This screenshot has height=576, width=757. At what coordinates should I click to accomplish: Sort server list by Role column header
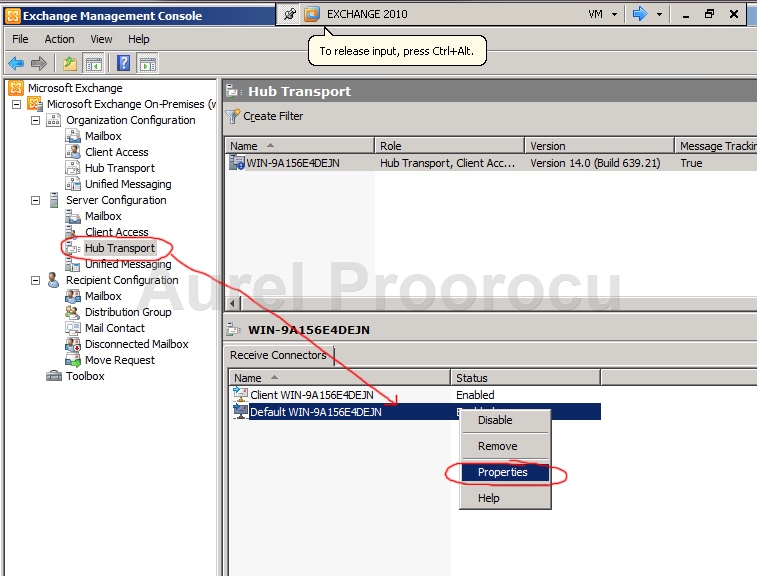point(449,146)
